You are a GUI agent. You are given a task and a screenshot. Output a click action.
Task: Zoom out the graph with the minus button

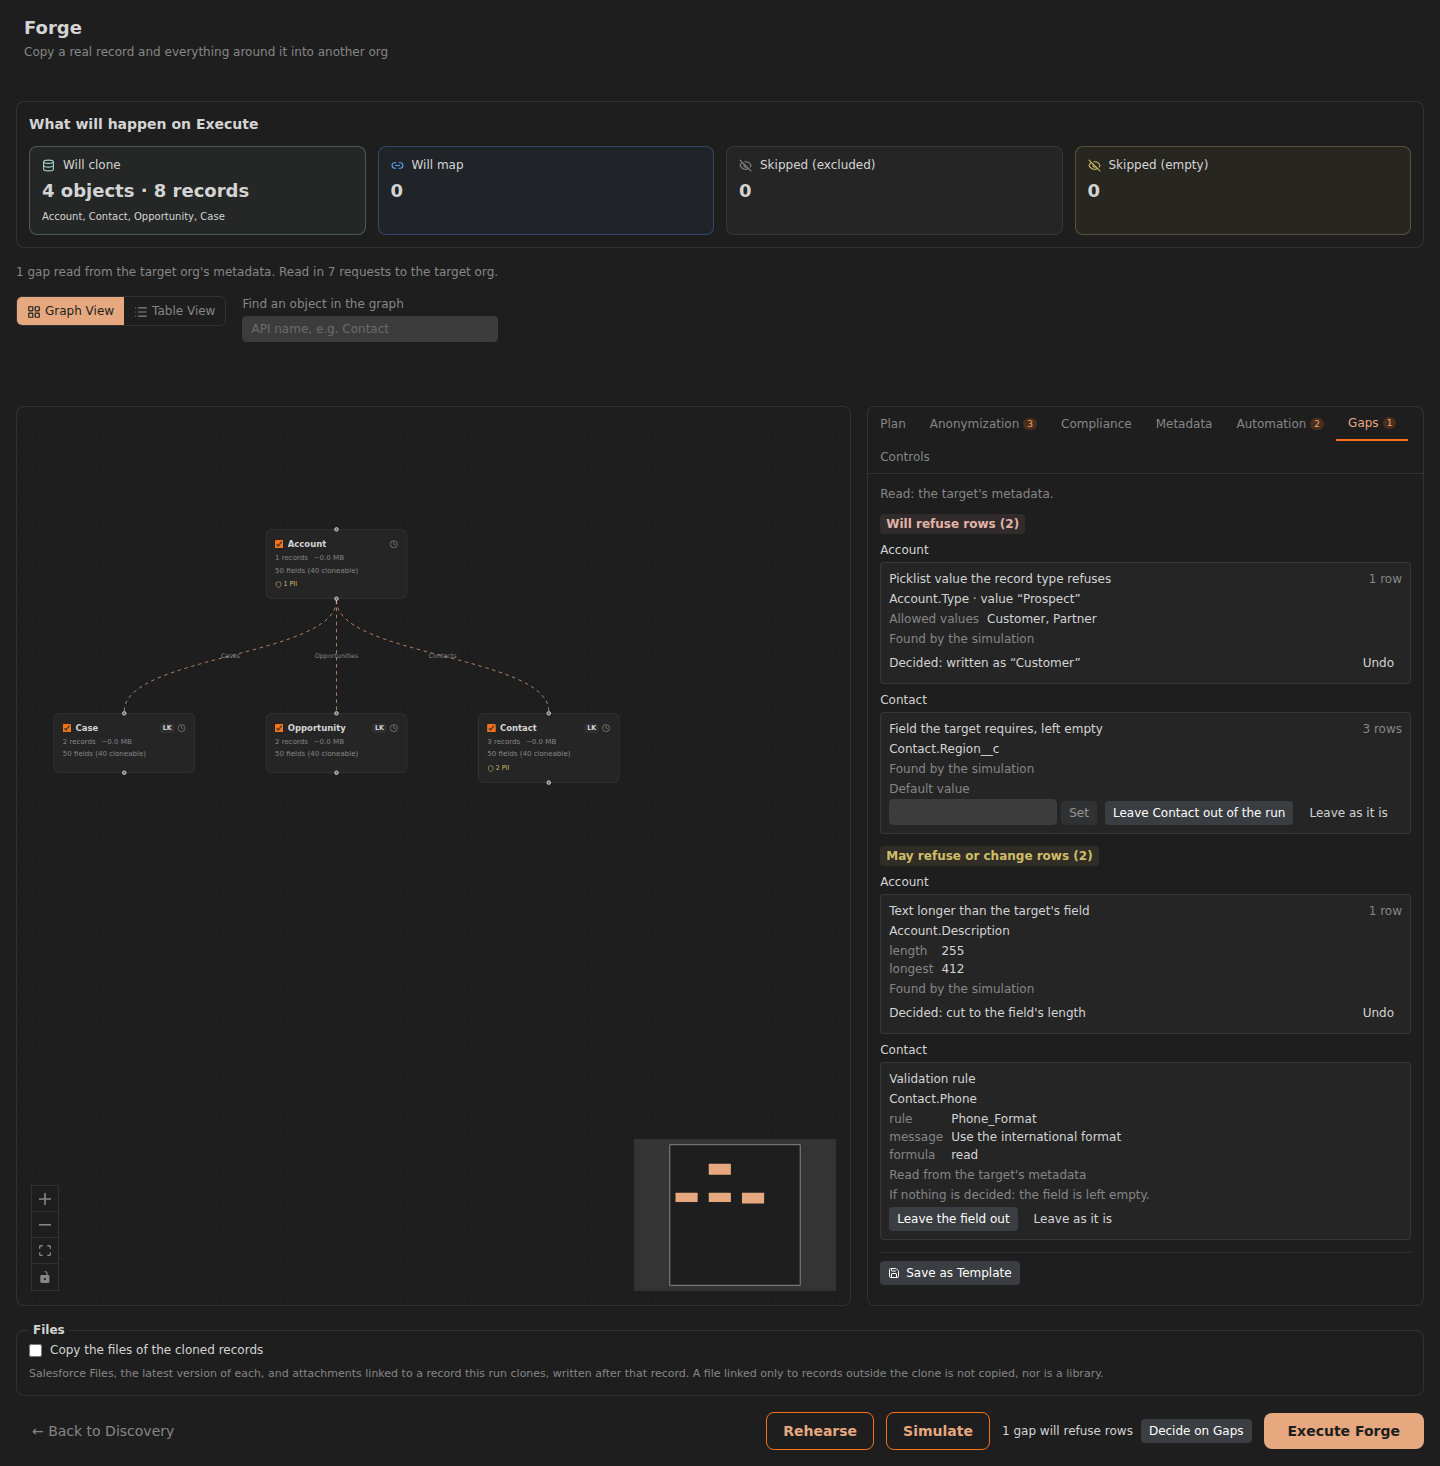(45, 1225)
